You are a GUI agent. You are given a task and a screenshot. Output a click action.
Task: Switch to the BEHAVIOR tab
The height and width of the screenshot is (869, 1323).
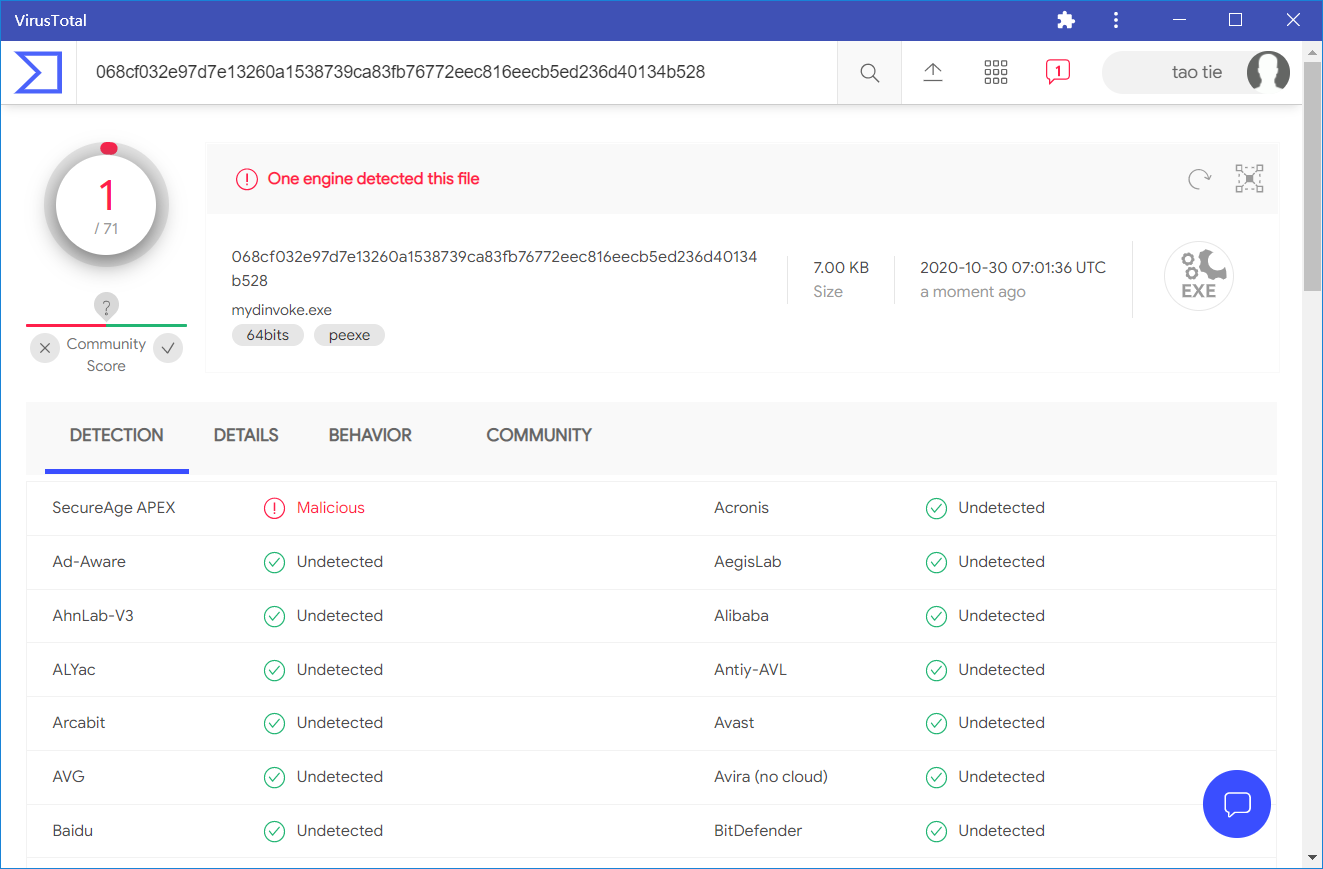click(x=370, y=435)
